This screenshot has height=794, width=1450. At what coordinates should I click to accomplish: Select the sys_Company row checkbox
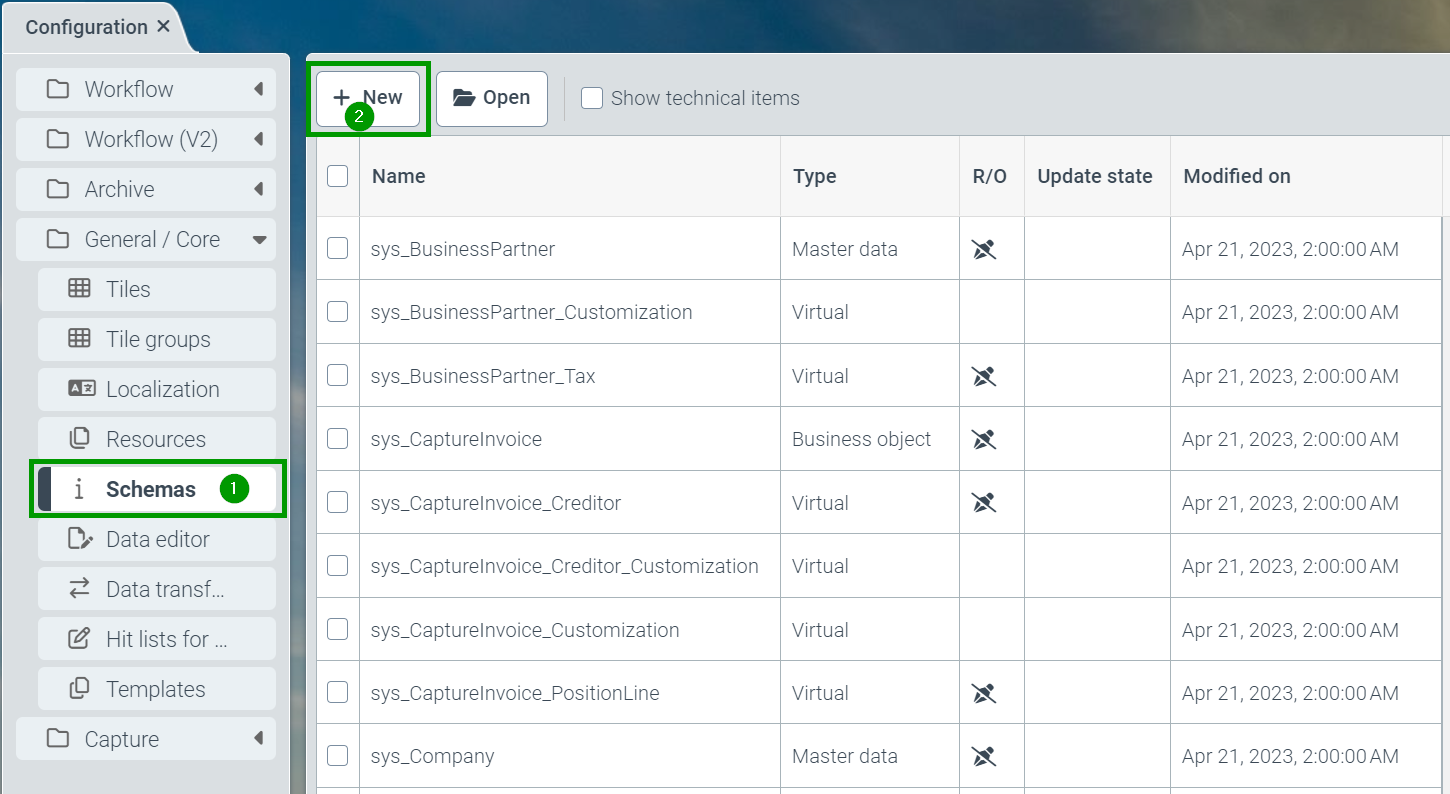click(x=338, y=756)
